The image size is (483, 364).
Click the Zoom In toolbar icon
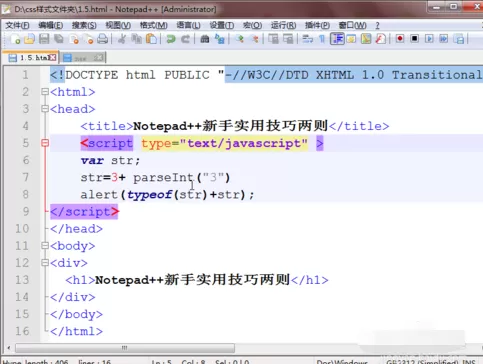(239, 39)
